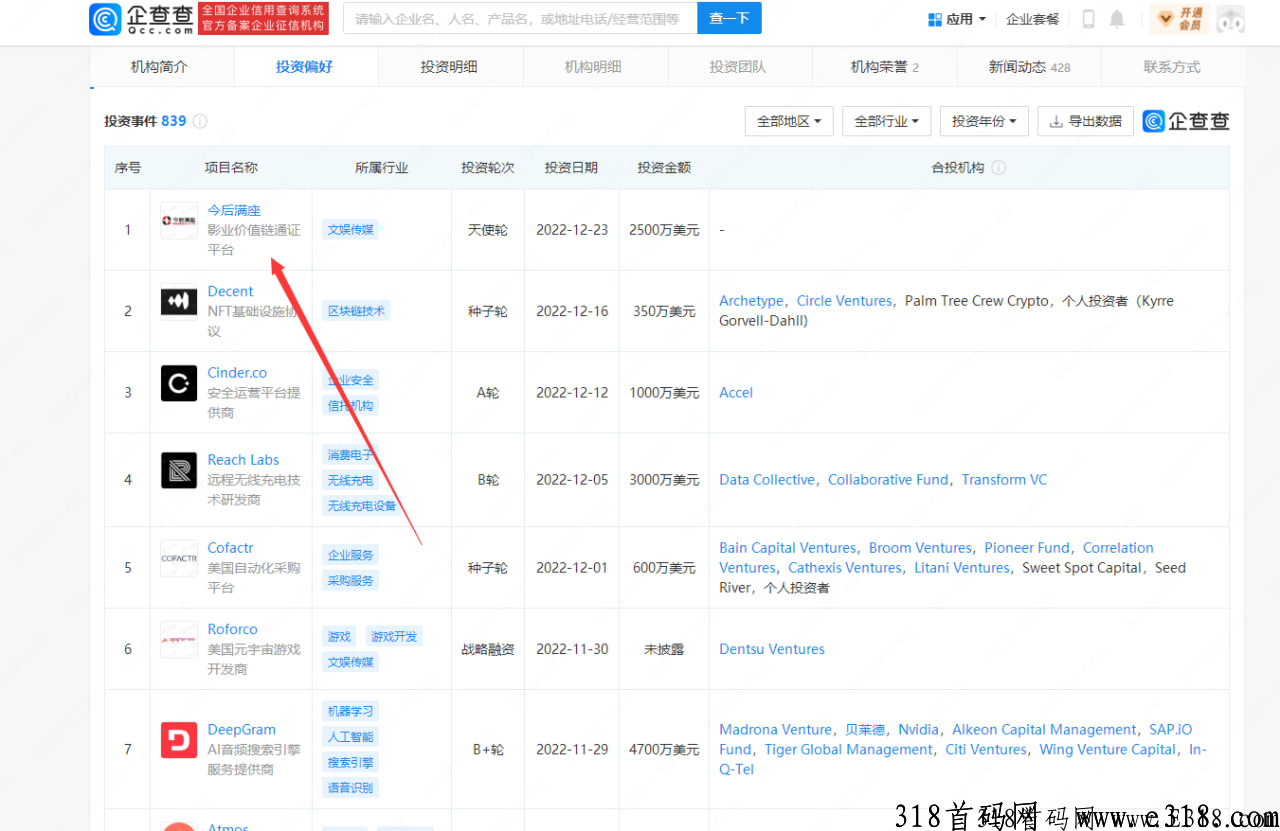Open the 企业套餐 link

coord(1032,19)
